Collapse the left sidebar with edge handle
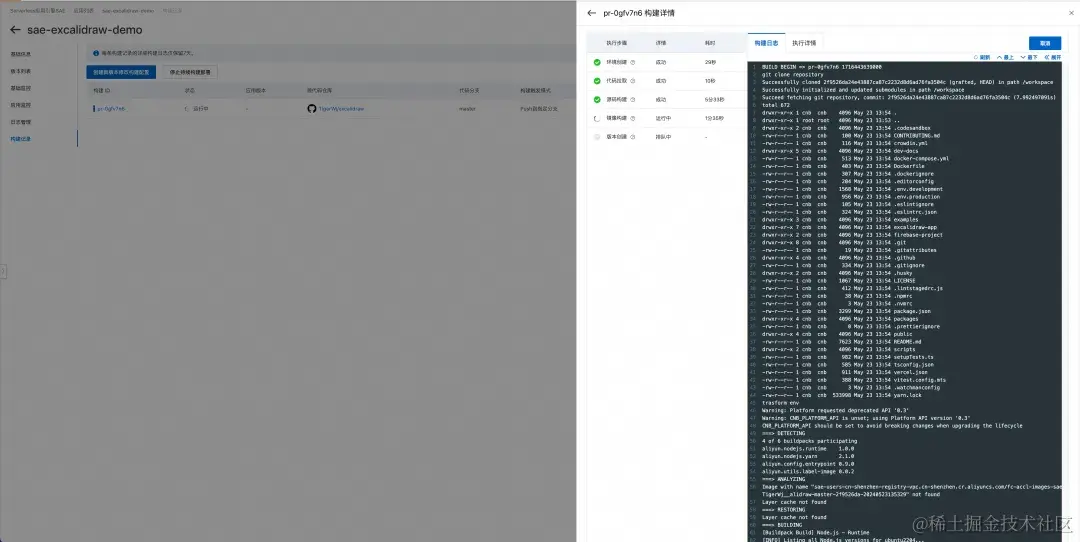The image size is (1080, 542). click(3, 271)
